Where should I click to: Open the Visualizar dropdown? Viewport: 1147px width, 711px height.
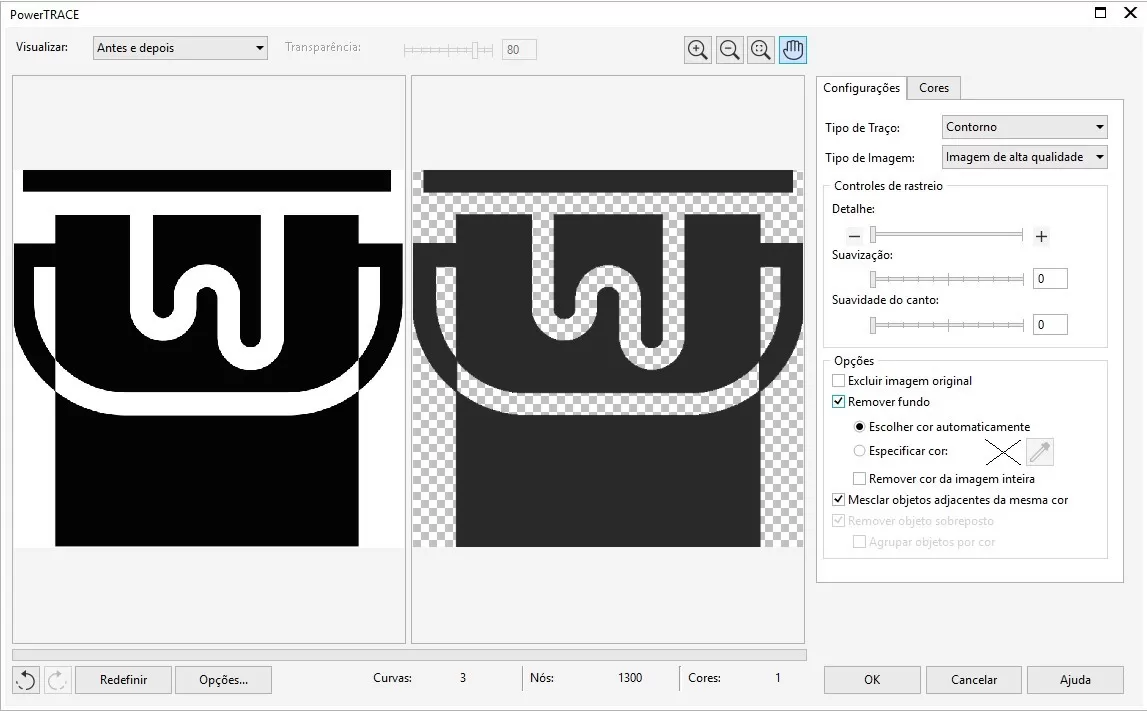tap(180, 48)
